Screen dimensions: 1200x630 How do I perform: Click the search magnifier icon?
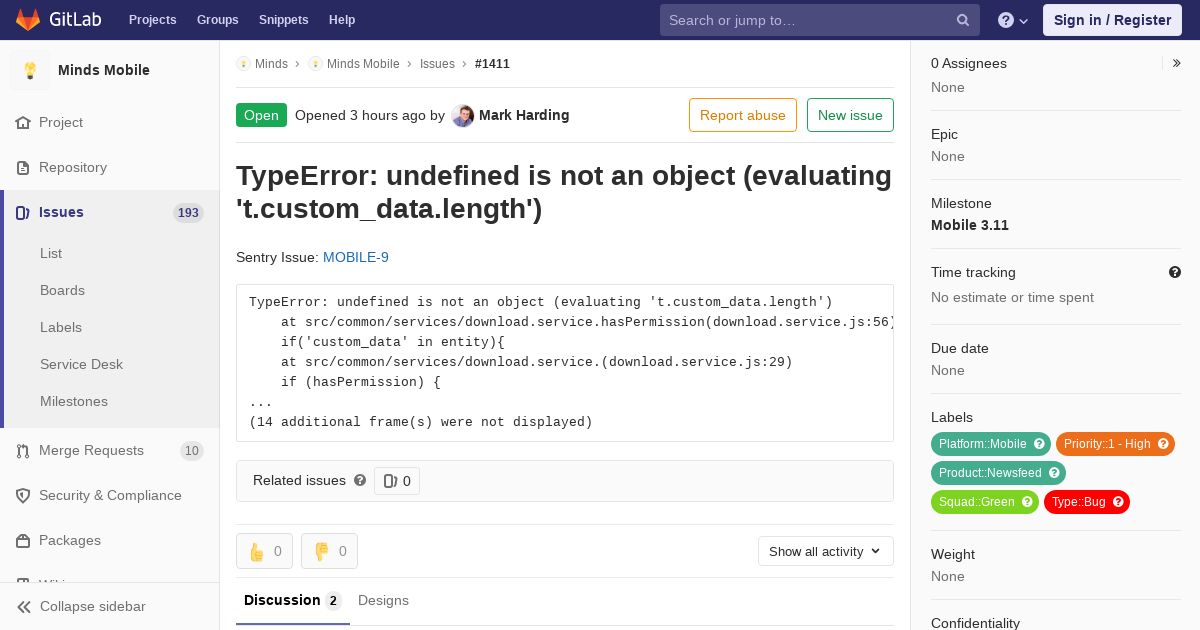tap(963, 20)
